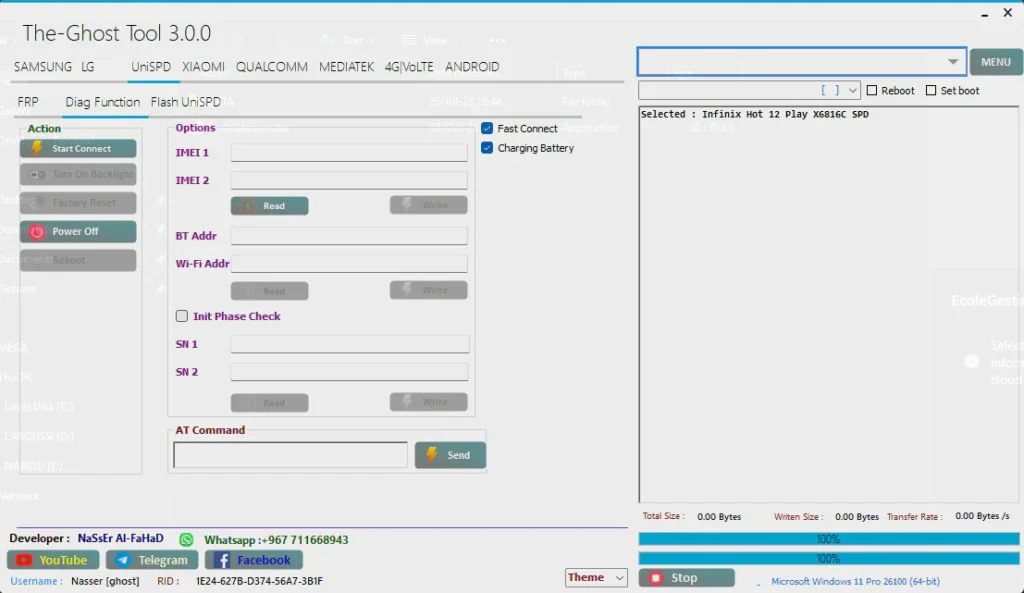Open the Telegram icon link
Viewport: 1024px width, 593px height.
pos(122,560)
